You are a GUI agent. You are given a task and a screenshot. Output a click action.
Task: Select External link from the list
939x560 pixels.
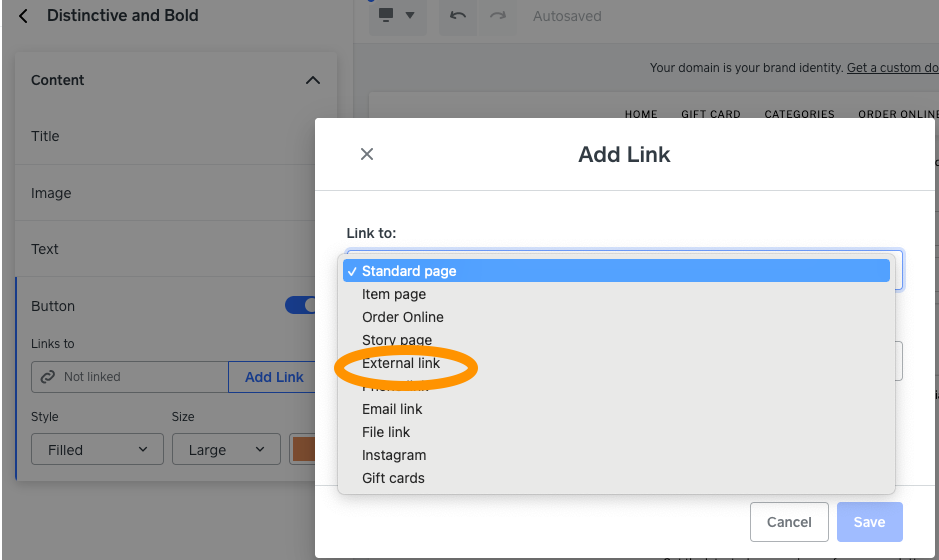point(401,363)
